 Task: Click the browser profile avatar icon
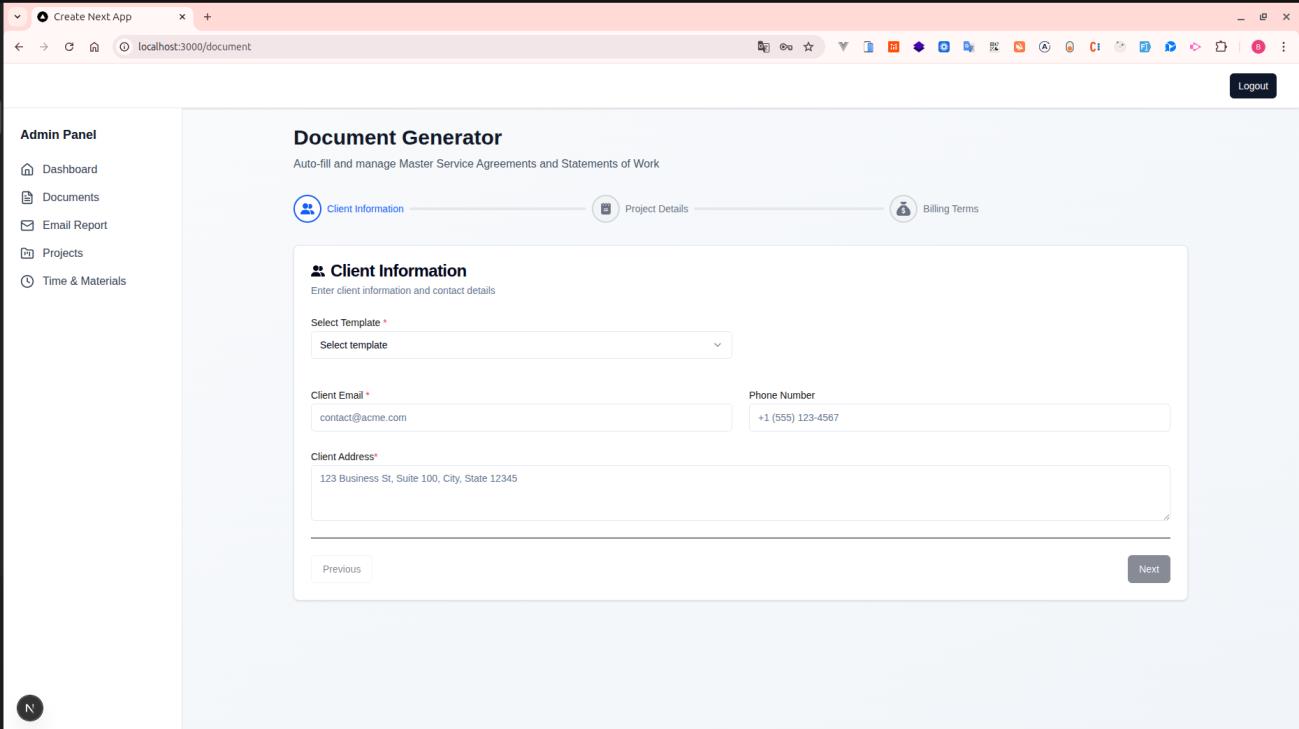point(1258,46)
